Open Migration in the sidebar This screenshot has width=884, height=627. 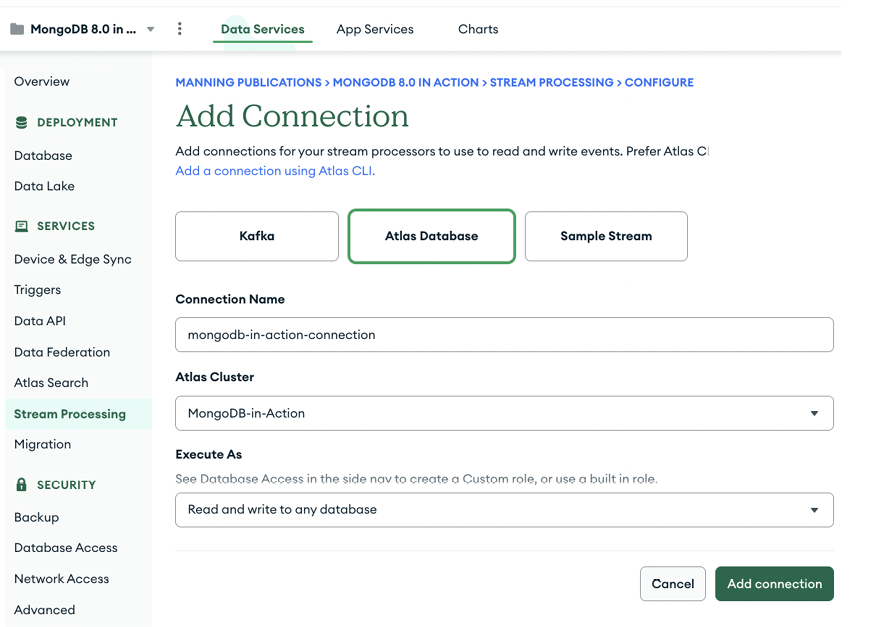[x=42, y=444]
